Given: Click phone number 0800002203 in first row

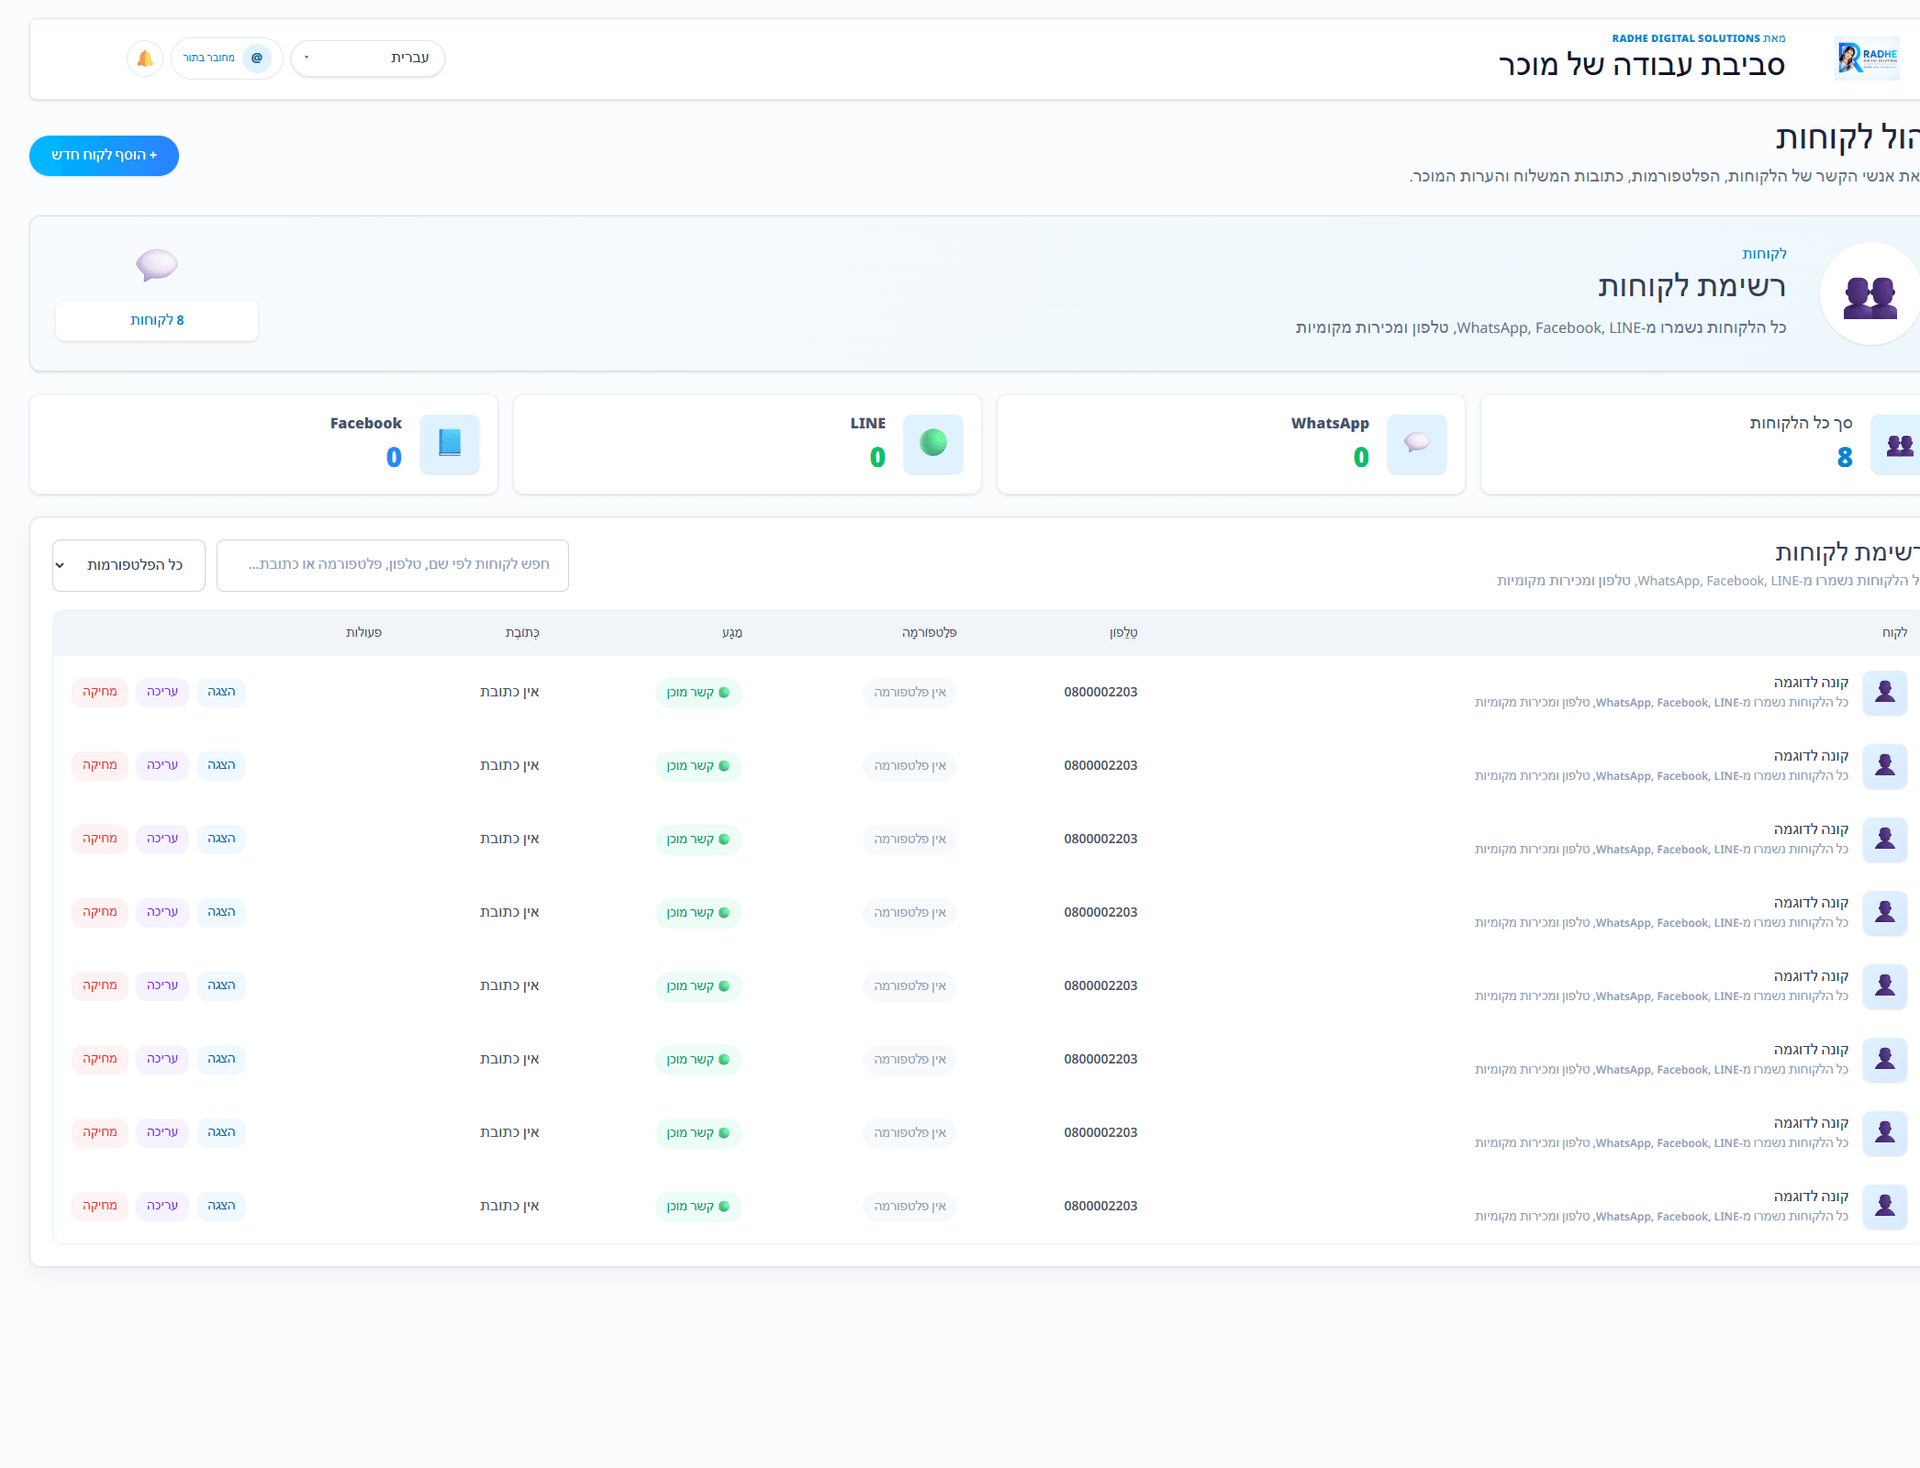Looking at the screenshot, I should click(1100, 692).
